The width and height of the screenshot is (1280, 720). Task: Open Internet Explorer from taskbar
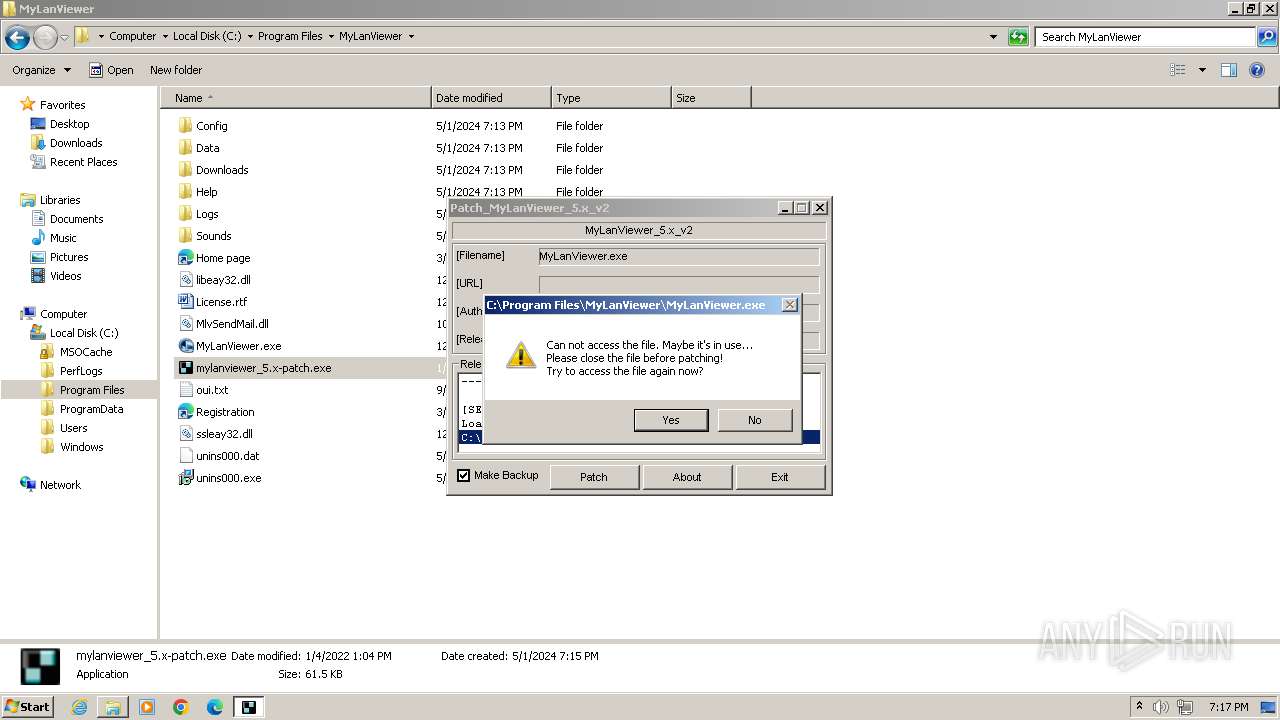pyautogui.click(x=80, y=707)
